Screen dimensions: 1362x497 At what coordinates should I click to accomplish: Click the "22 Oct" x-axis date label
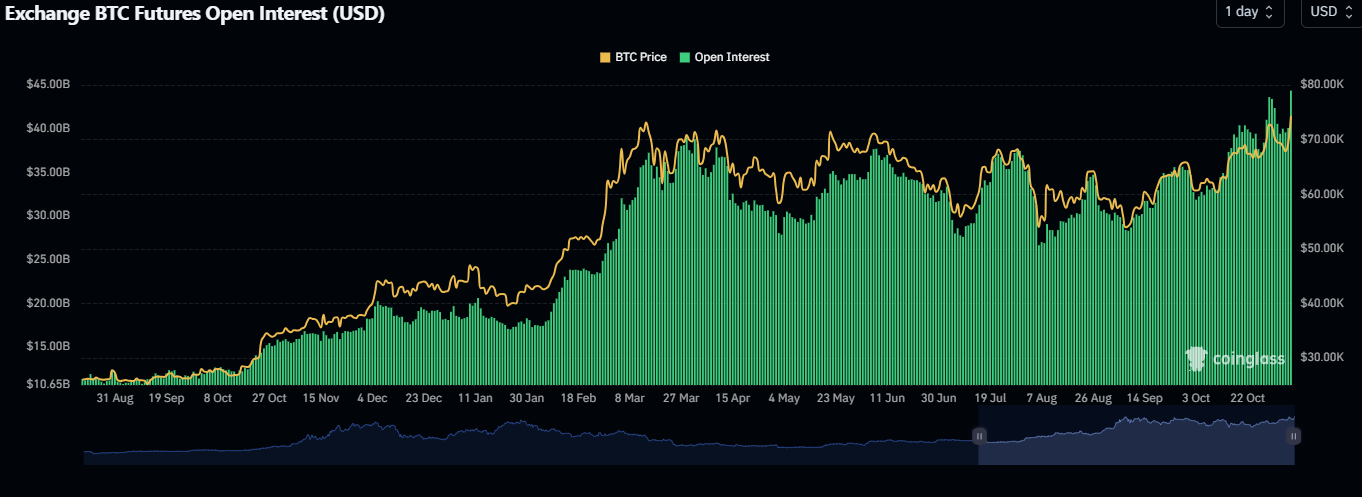(x=1246, y=398)
